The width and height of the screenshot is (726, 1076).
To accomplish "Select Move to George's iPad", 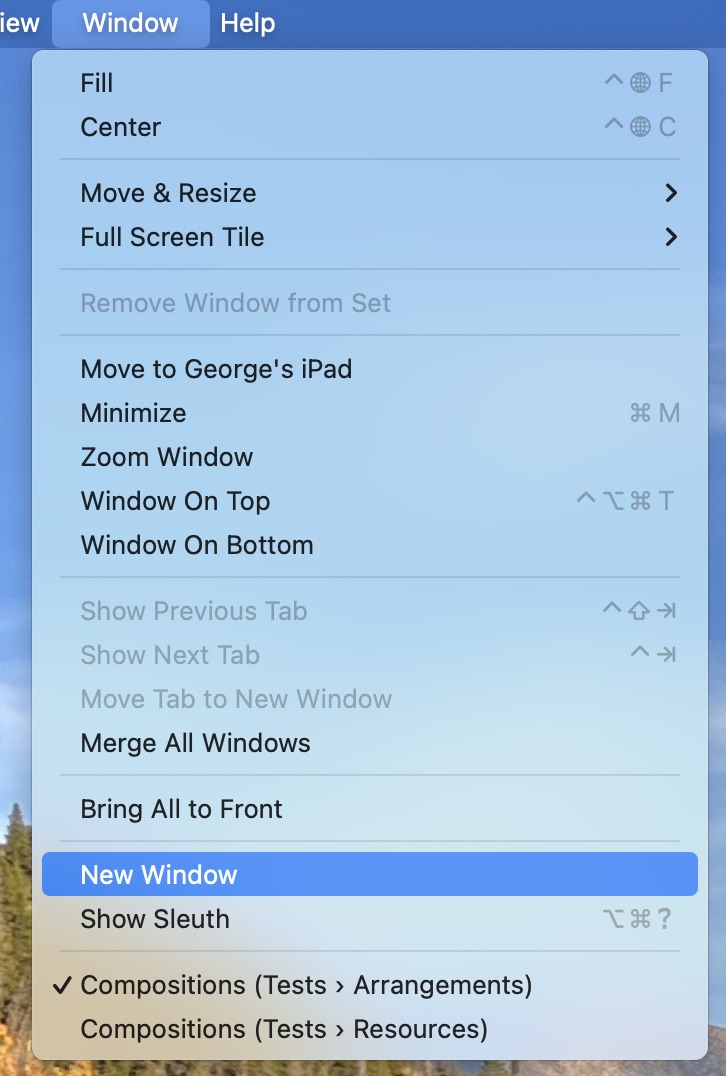I will click(217, 368).
